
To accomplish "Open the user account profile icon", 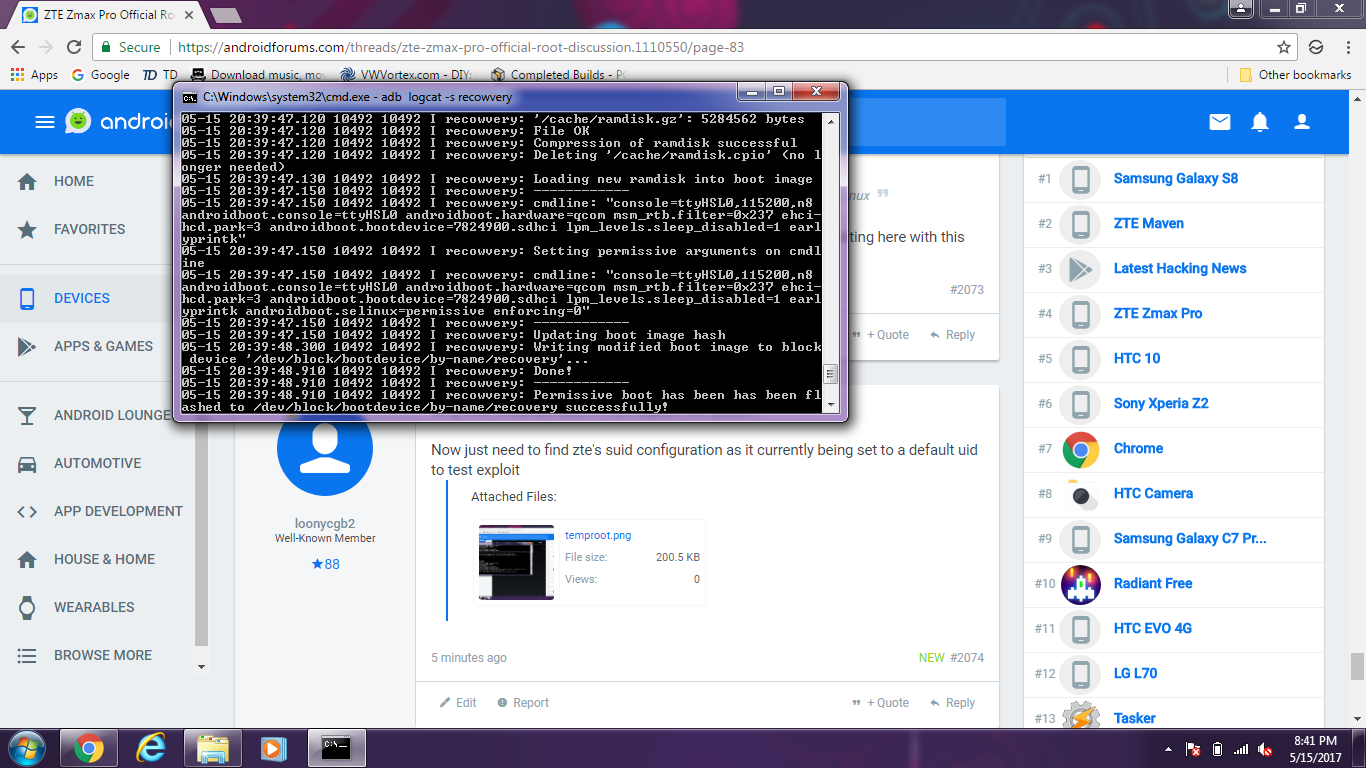I will click(1302, 122).
